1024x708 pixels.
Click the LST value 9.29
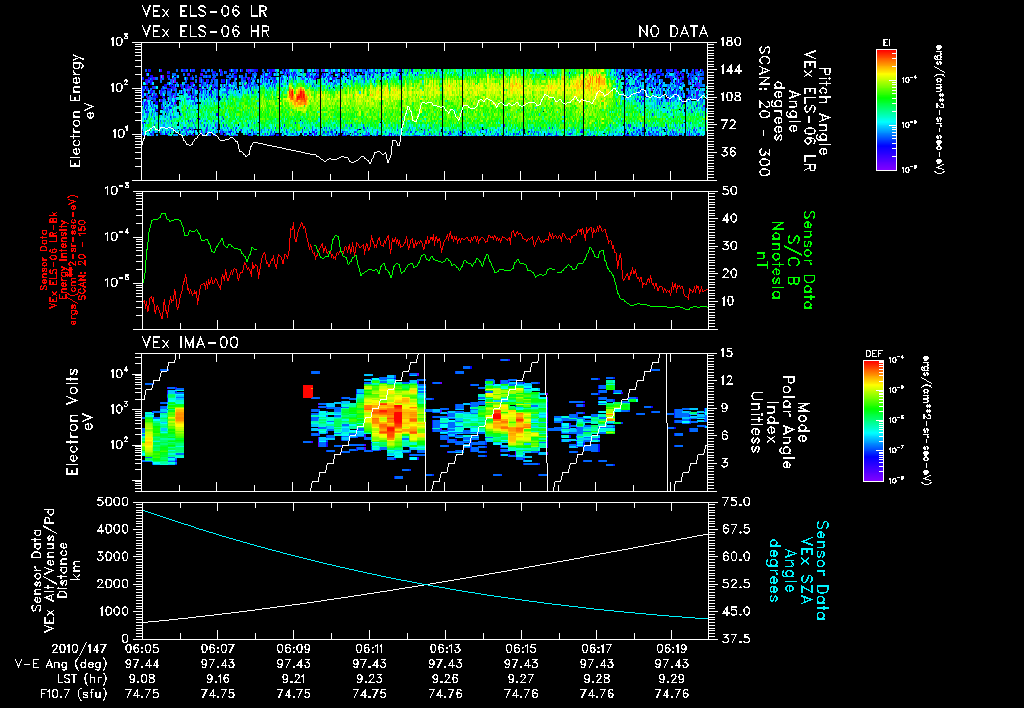tap(672, 679)
